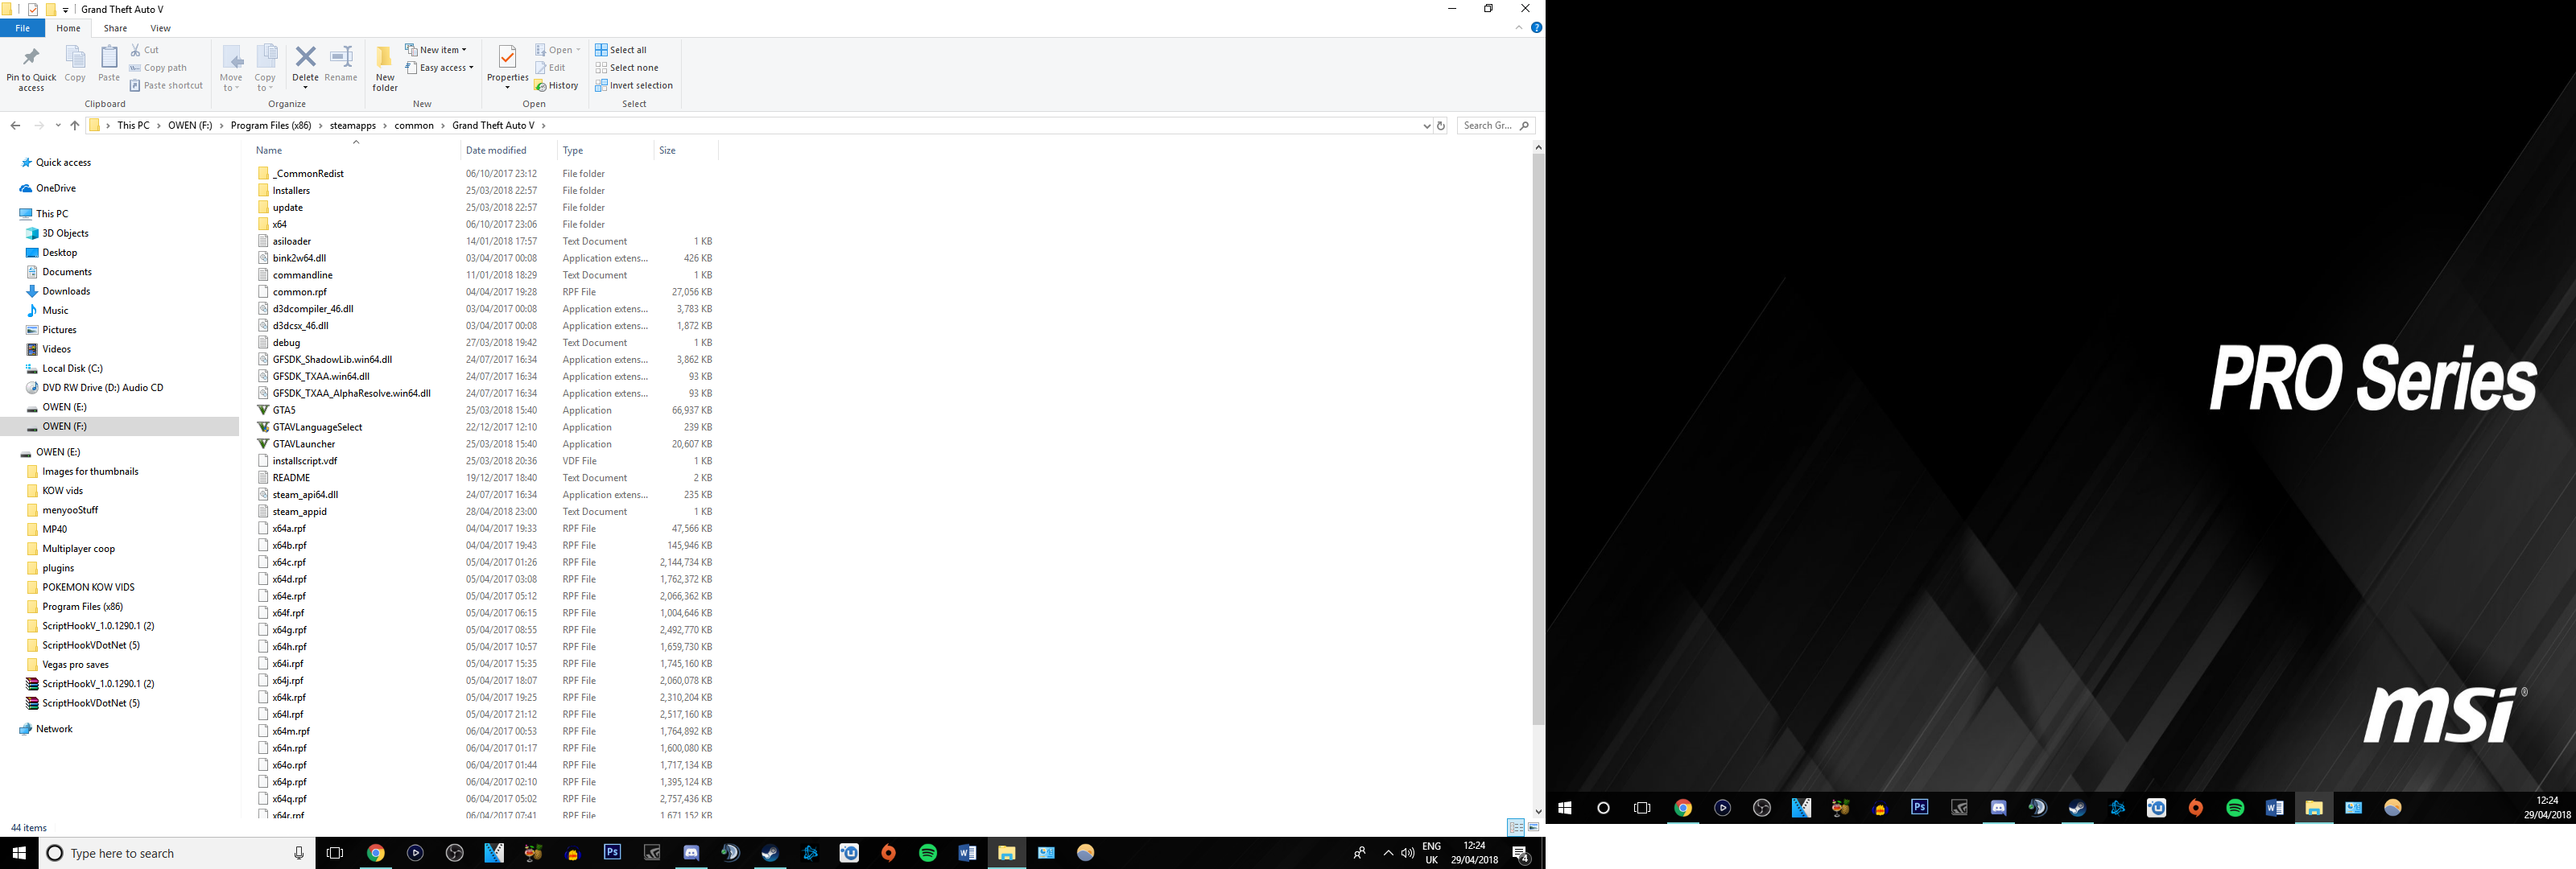Click the blue Help question mark icon
Image resolution: width=2576 pixels, height=869 pixels.
point(1537,28)
